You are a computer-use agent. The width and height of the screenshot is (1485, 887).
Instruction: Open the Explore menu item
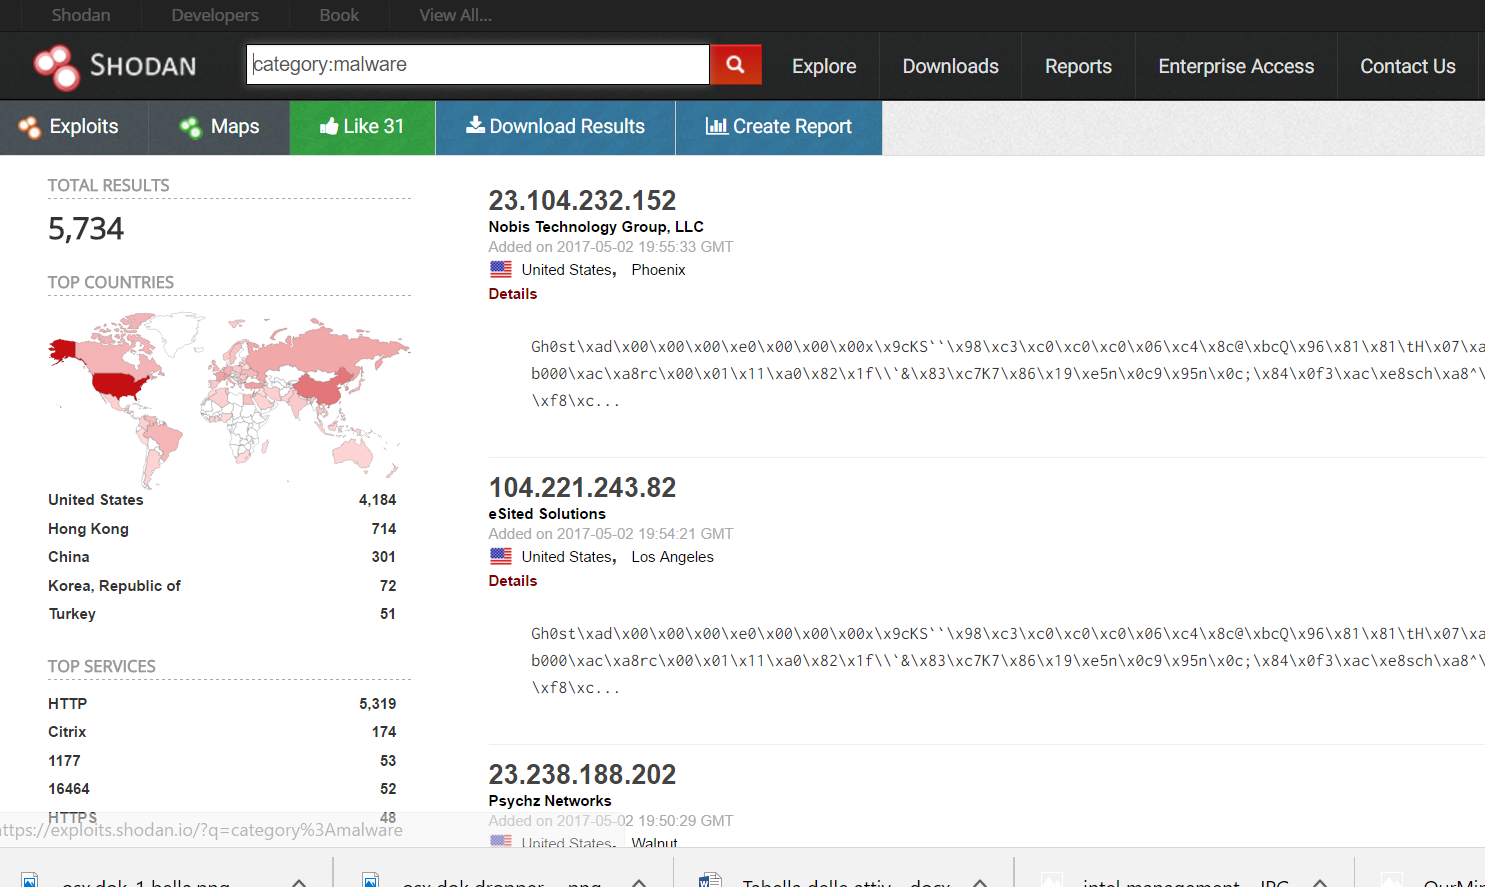(x=823, y=66)
